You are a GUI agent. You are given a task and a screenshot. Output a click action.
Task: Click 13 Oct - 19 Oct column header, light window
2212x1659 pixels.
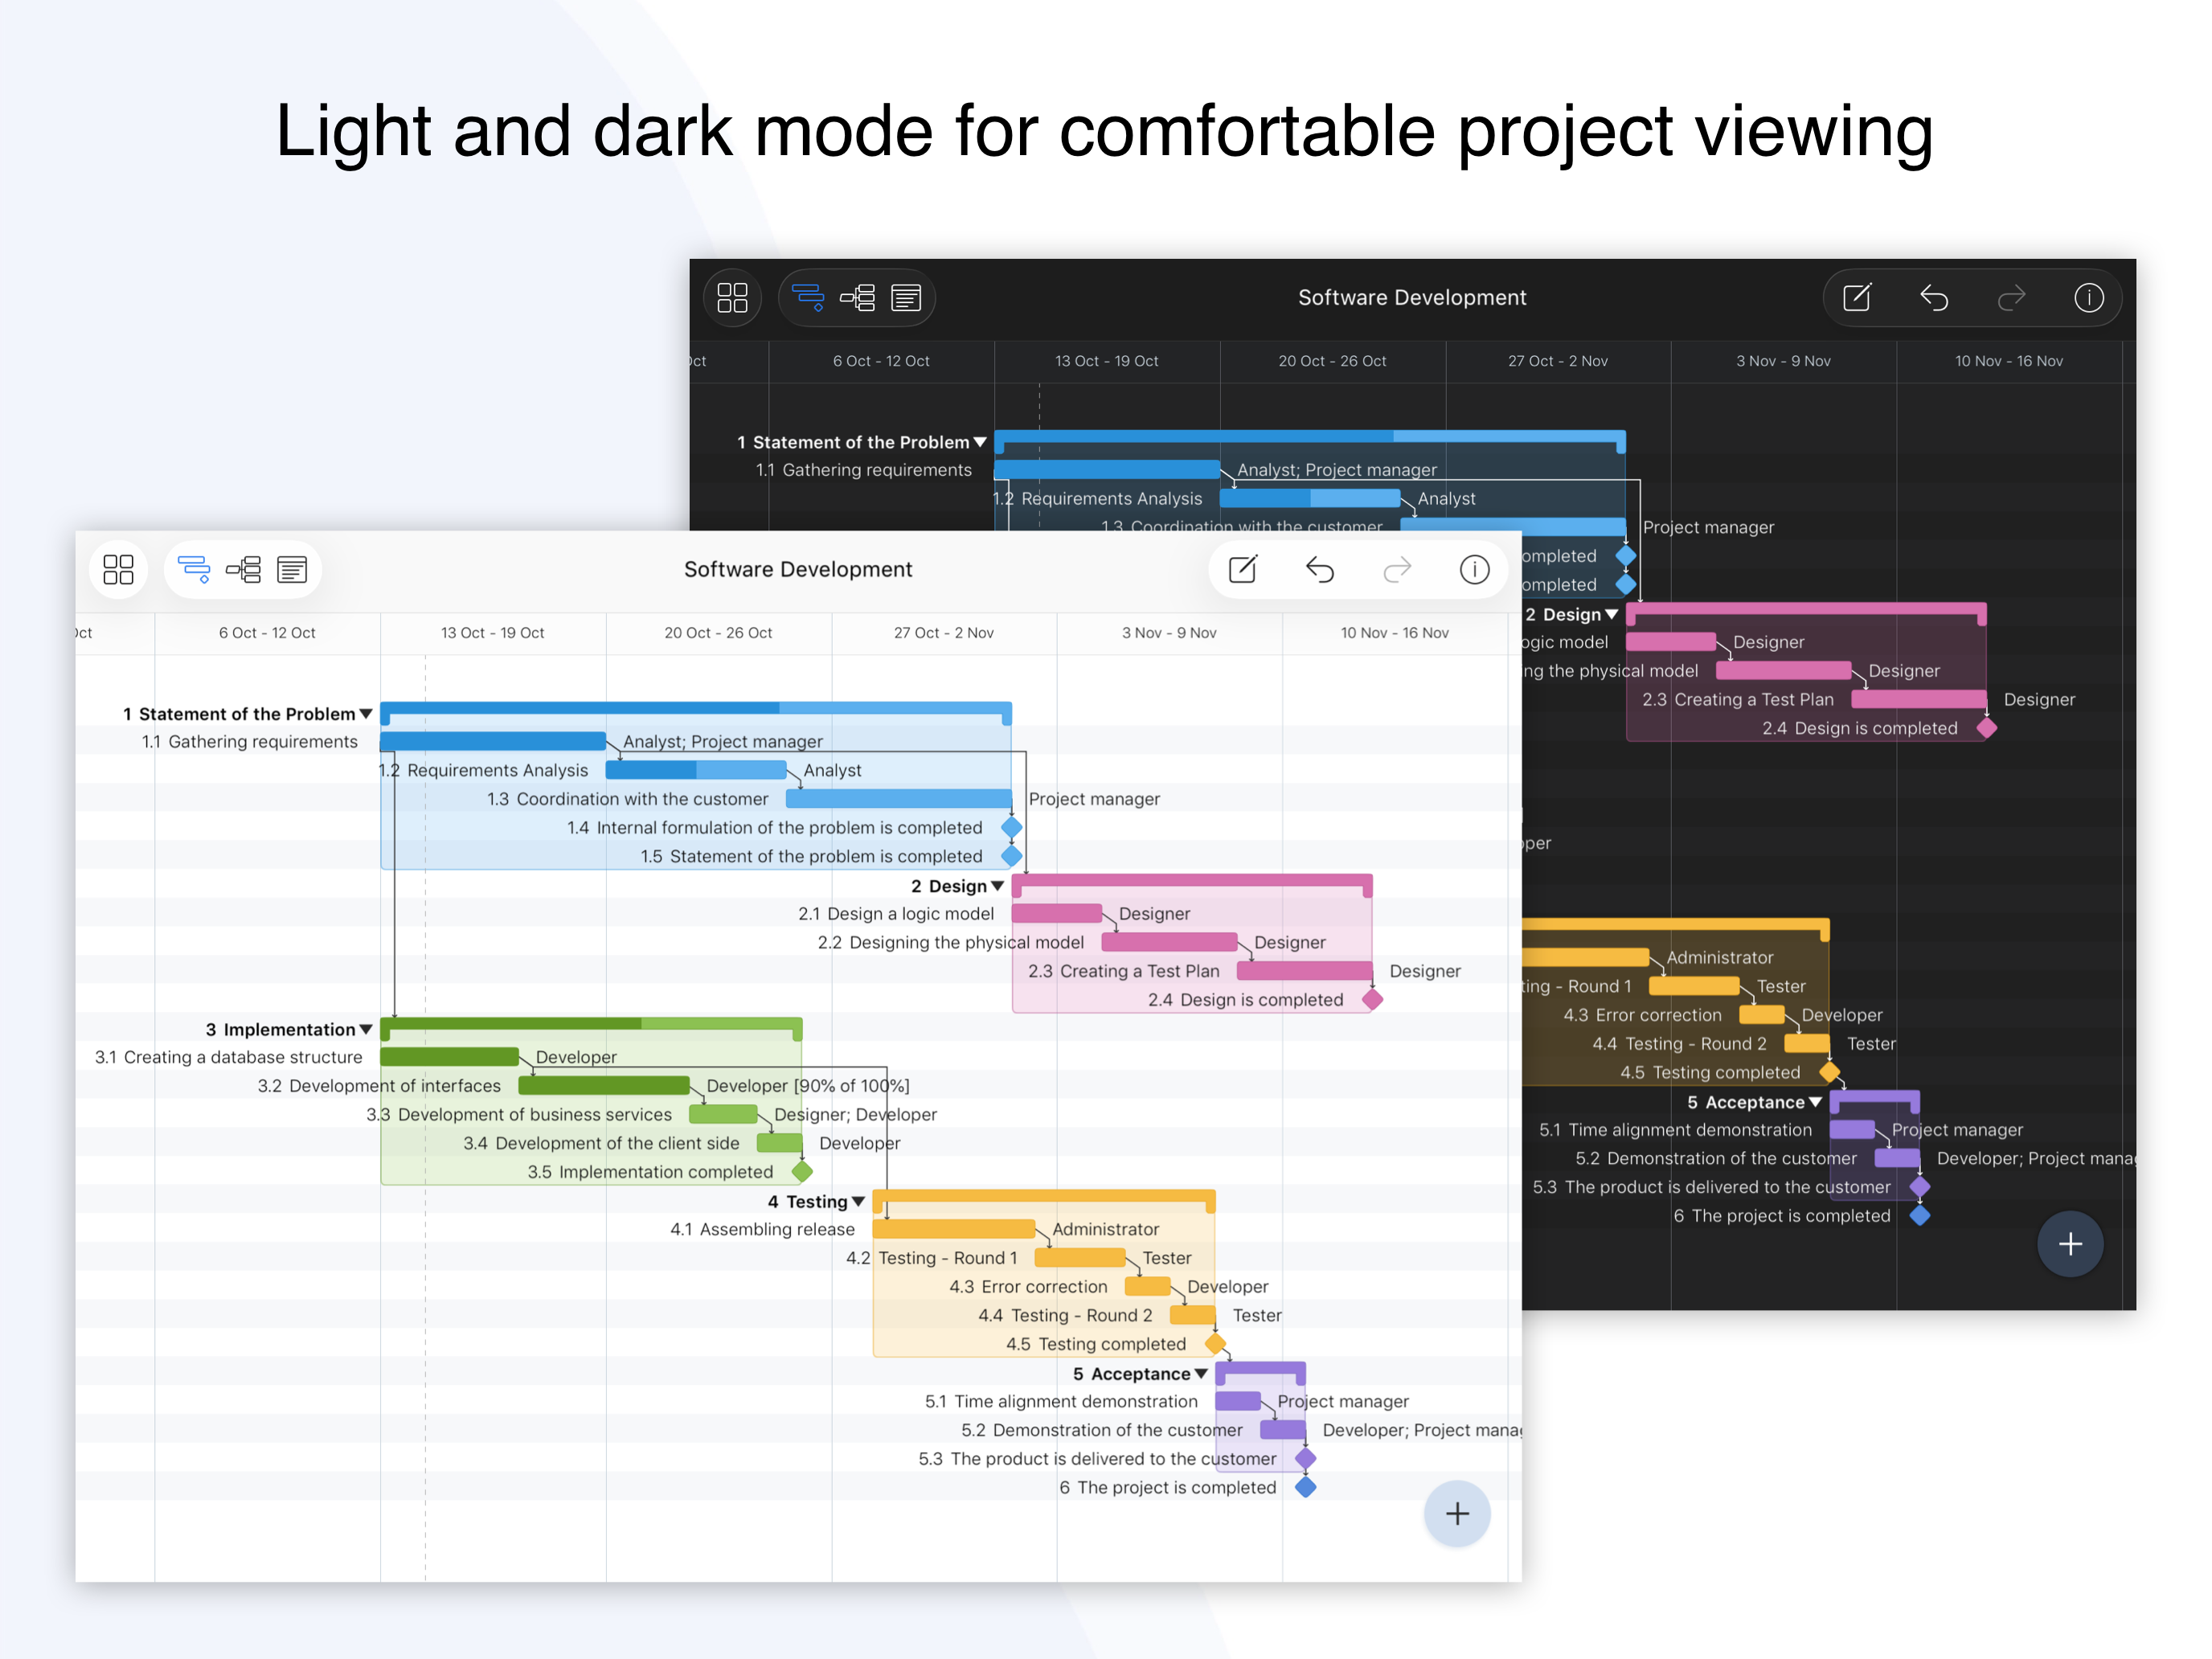click(493, 633)
